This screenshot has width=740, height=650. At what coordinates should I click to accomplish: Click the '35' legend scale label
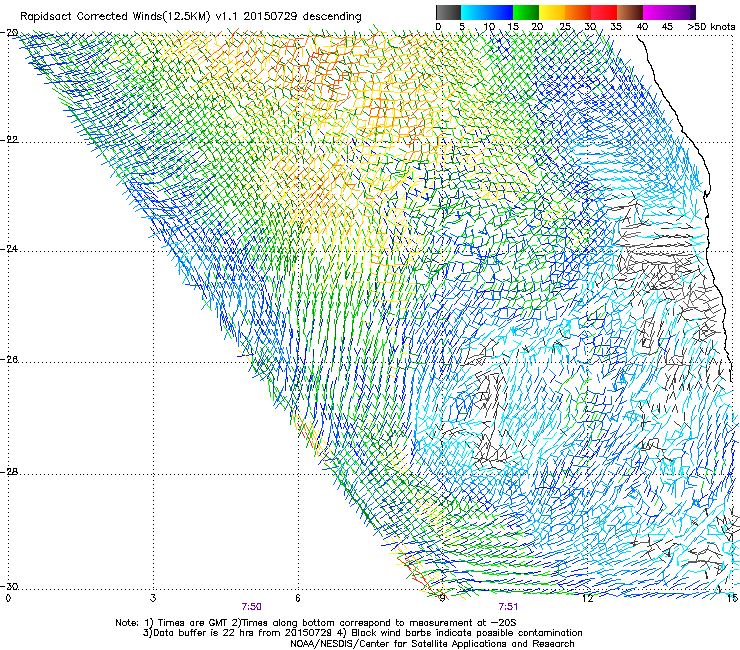[616, 27]
